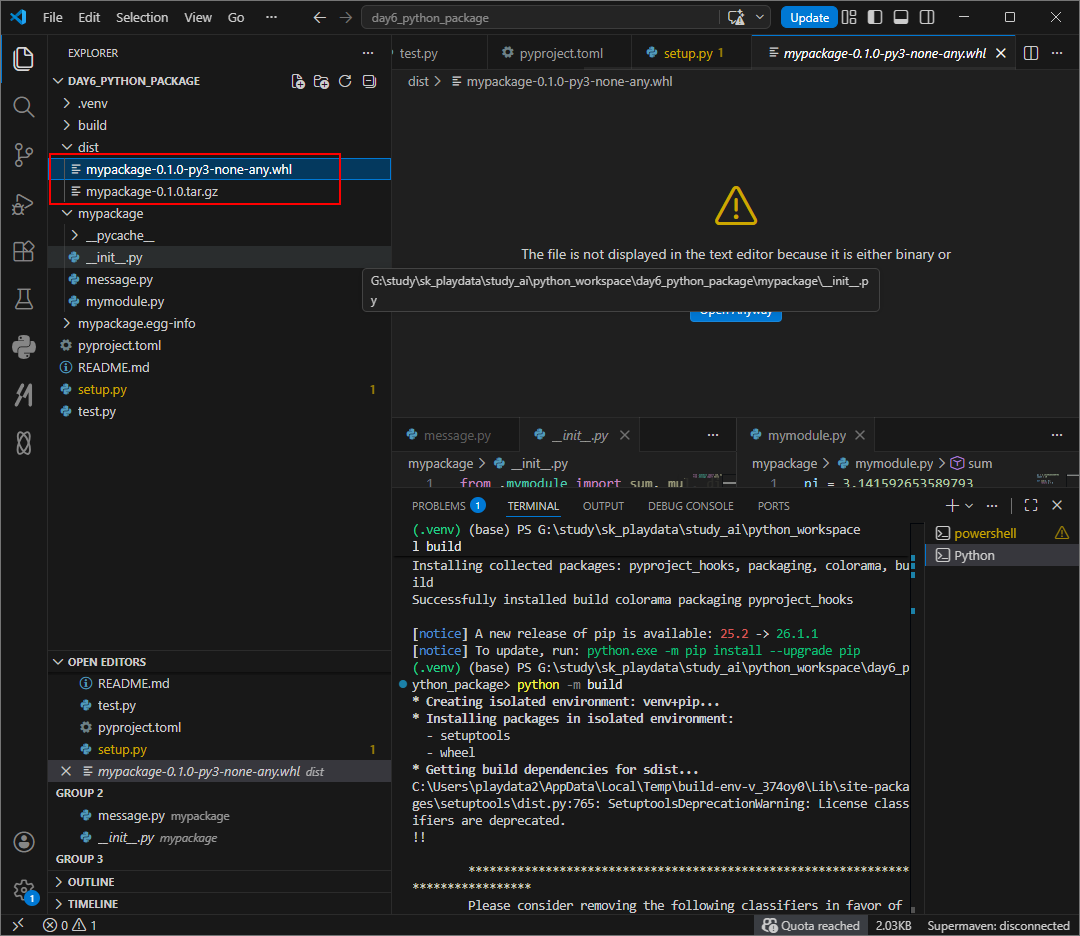Screen dimensions: 1080x936
Task: Toggle bottom panel visibility
Action: [901, 18]
